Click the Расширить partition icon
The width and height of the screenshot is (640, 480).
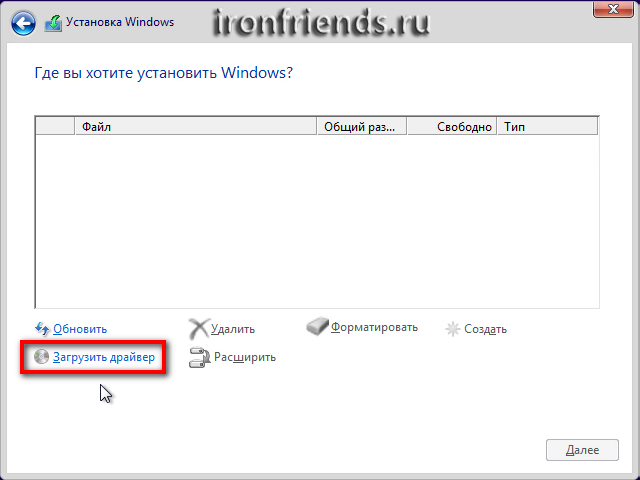click(198, 357)
